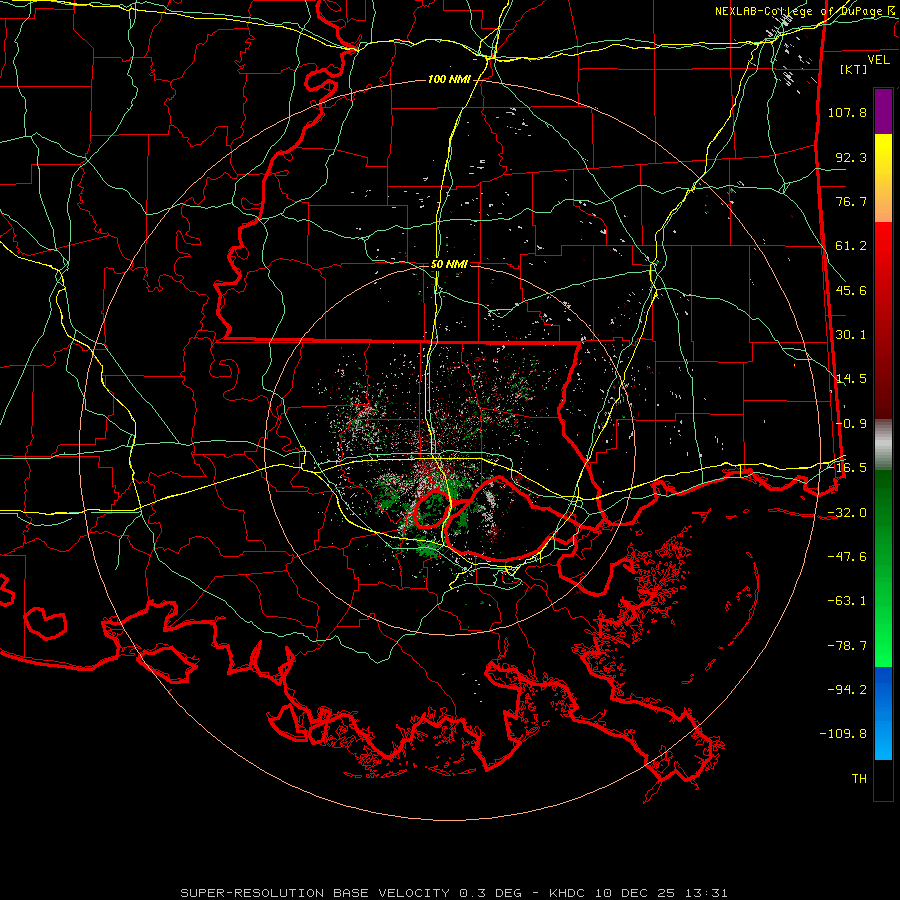The image size is (900, 900).
Task: Click the 100 NMI range ring label
Action: coord(449,79)
